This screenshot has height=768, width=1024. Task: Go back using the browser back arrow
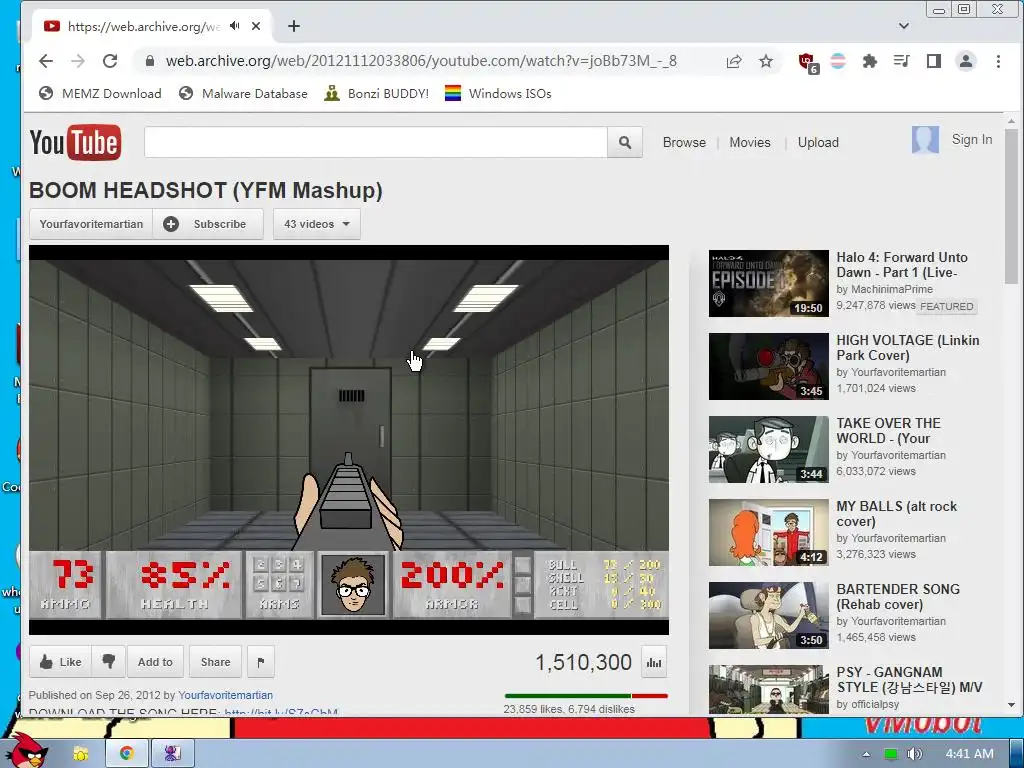pyautogui.click(x=46, y=61)
